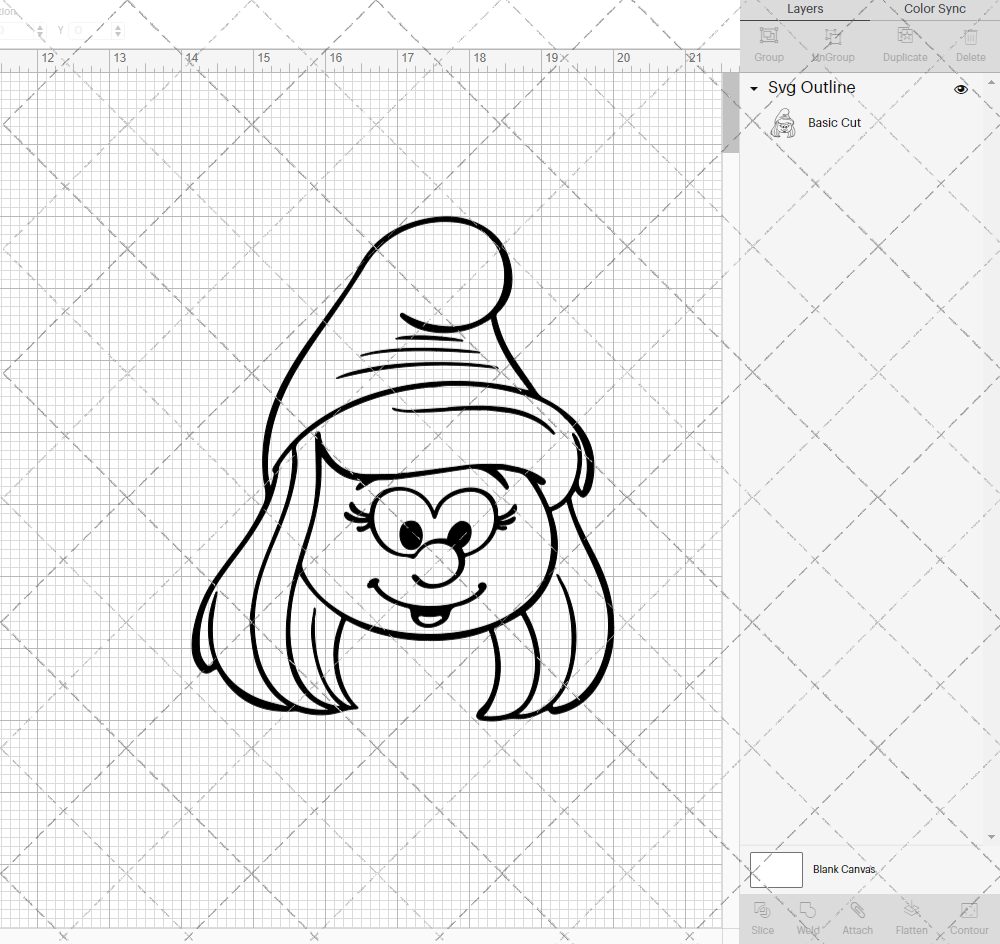The height and width of the screenshot is (944, 1000).
Task: Click the Y position stepper down arrow
Action: [x=117, y=34]
